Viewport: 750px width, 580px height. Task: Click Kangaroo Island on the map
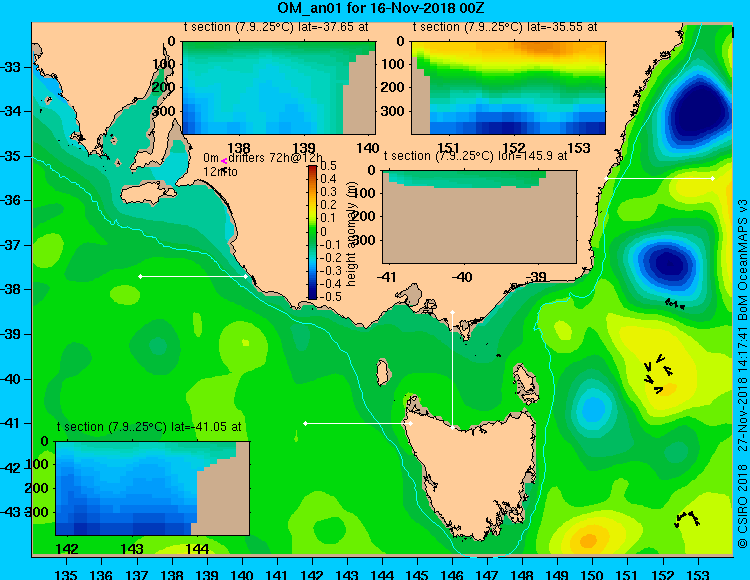[149, 193]
